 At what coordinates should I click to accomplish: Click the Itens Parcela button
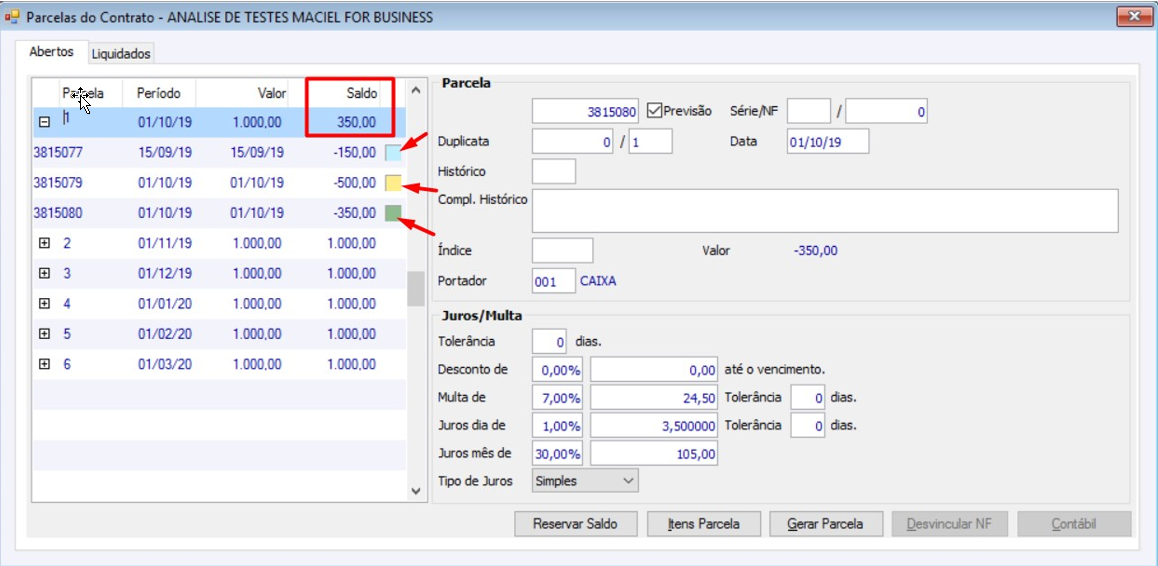tap(703, 524)
